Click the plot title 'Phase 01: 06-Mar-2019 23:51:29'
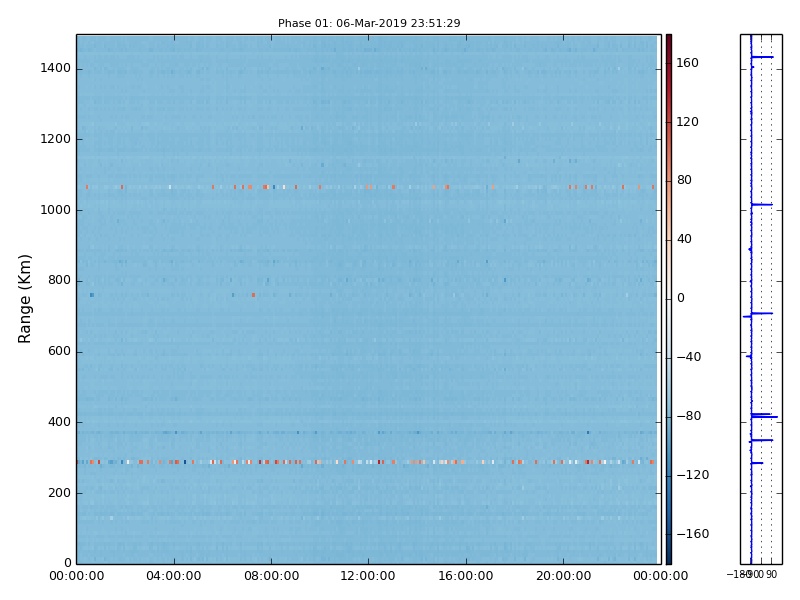This screenshot has width=800, height=600. click(x=369, y=23)
